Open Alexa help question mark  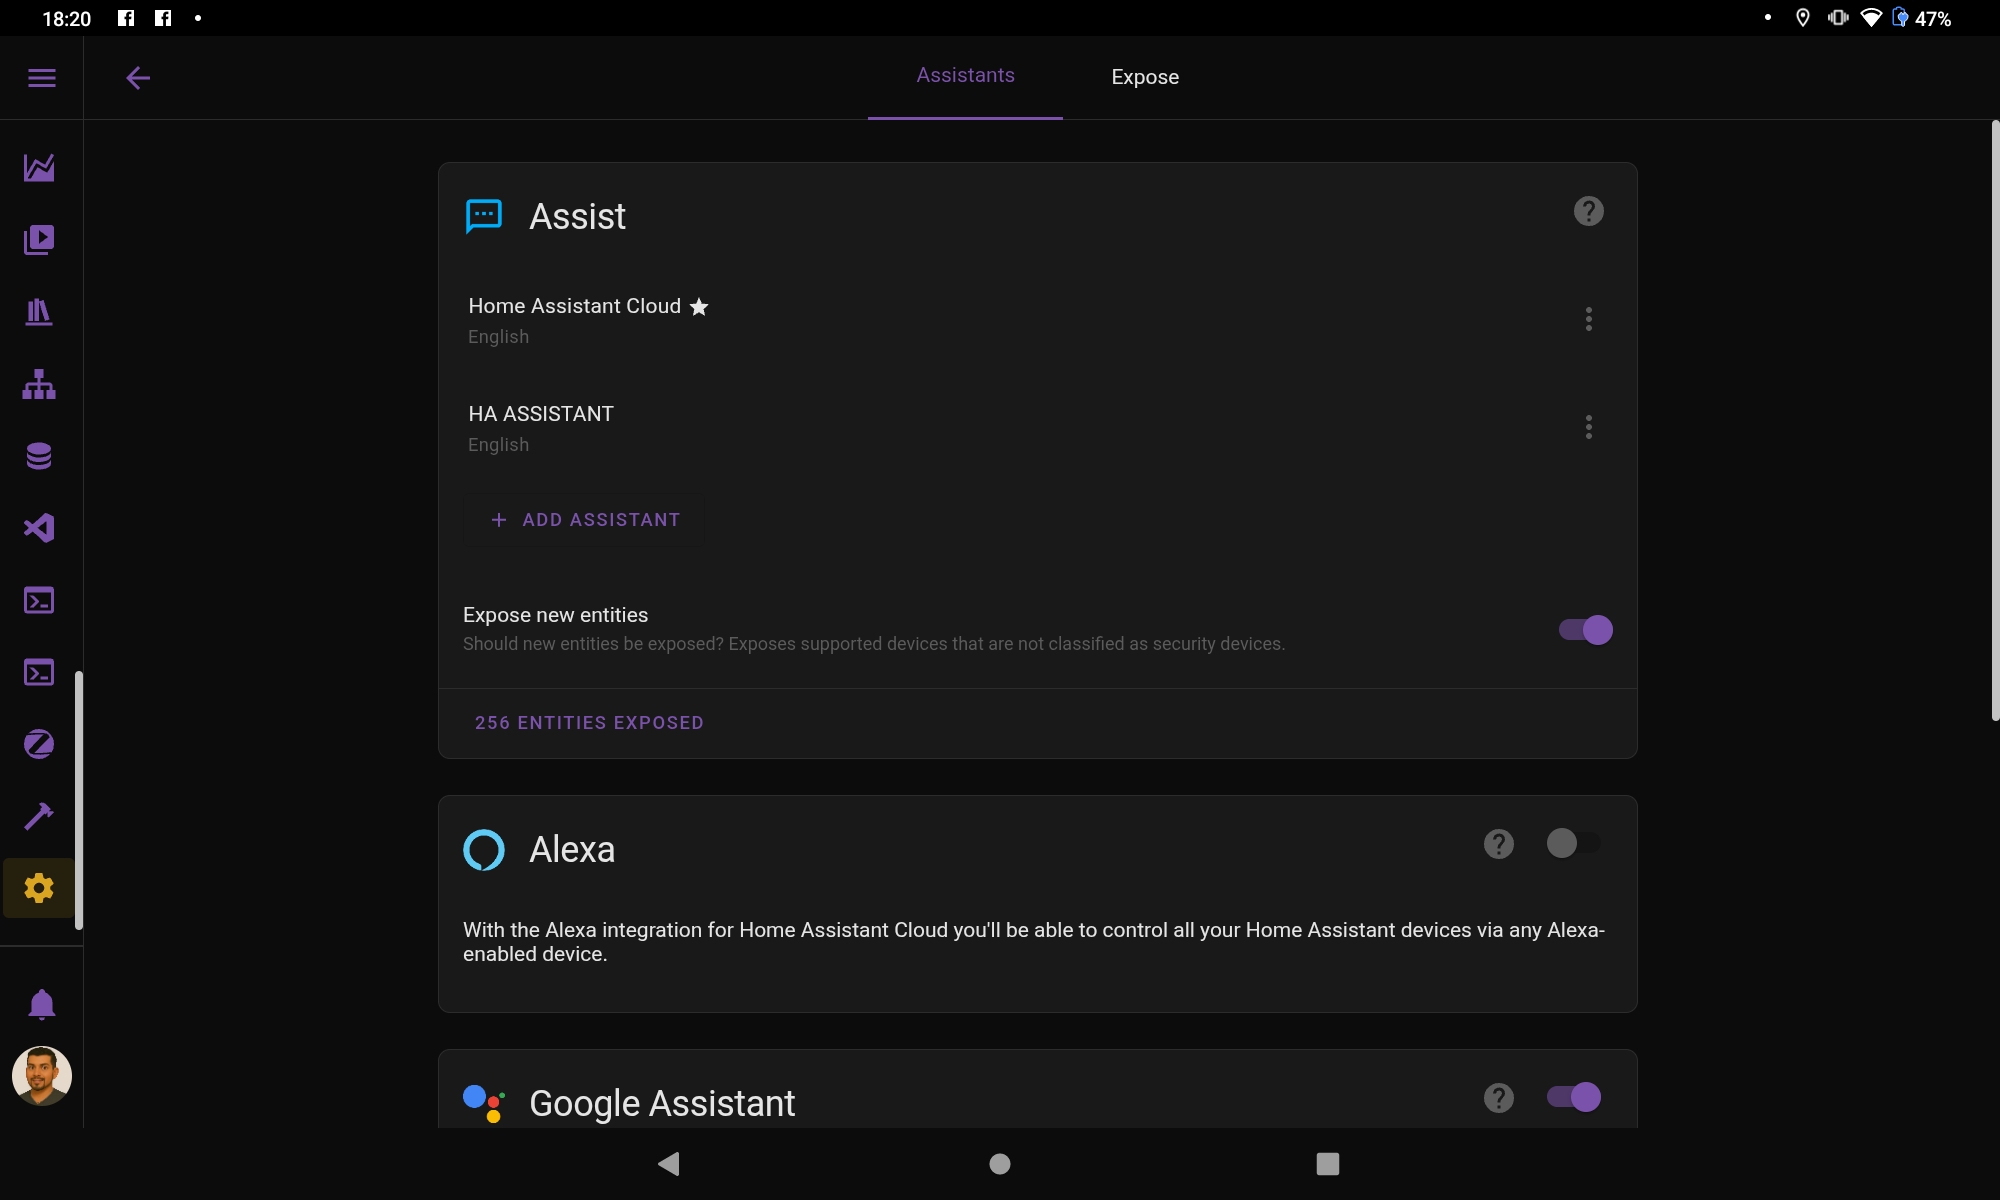1498,844
